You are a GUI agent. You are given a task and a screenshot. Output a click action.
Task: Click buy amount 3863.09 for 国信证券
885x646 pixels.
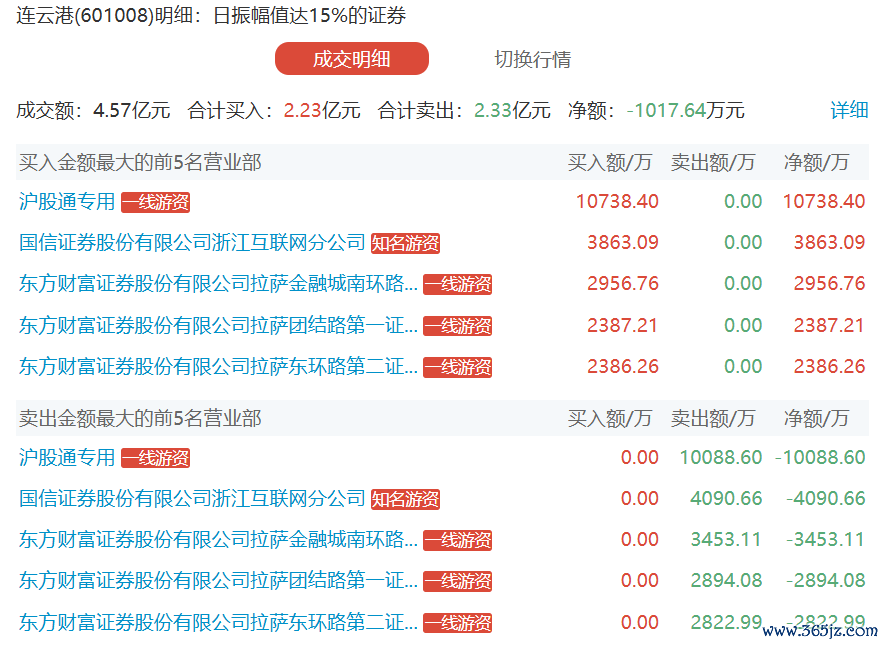click(x=623, y=243)
